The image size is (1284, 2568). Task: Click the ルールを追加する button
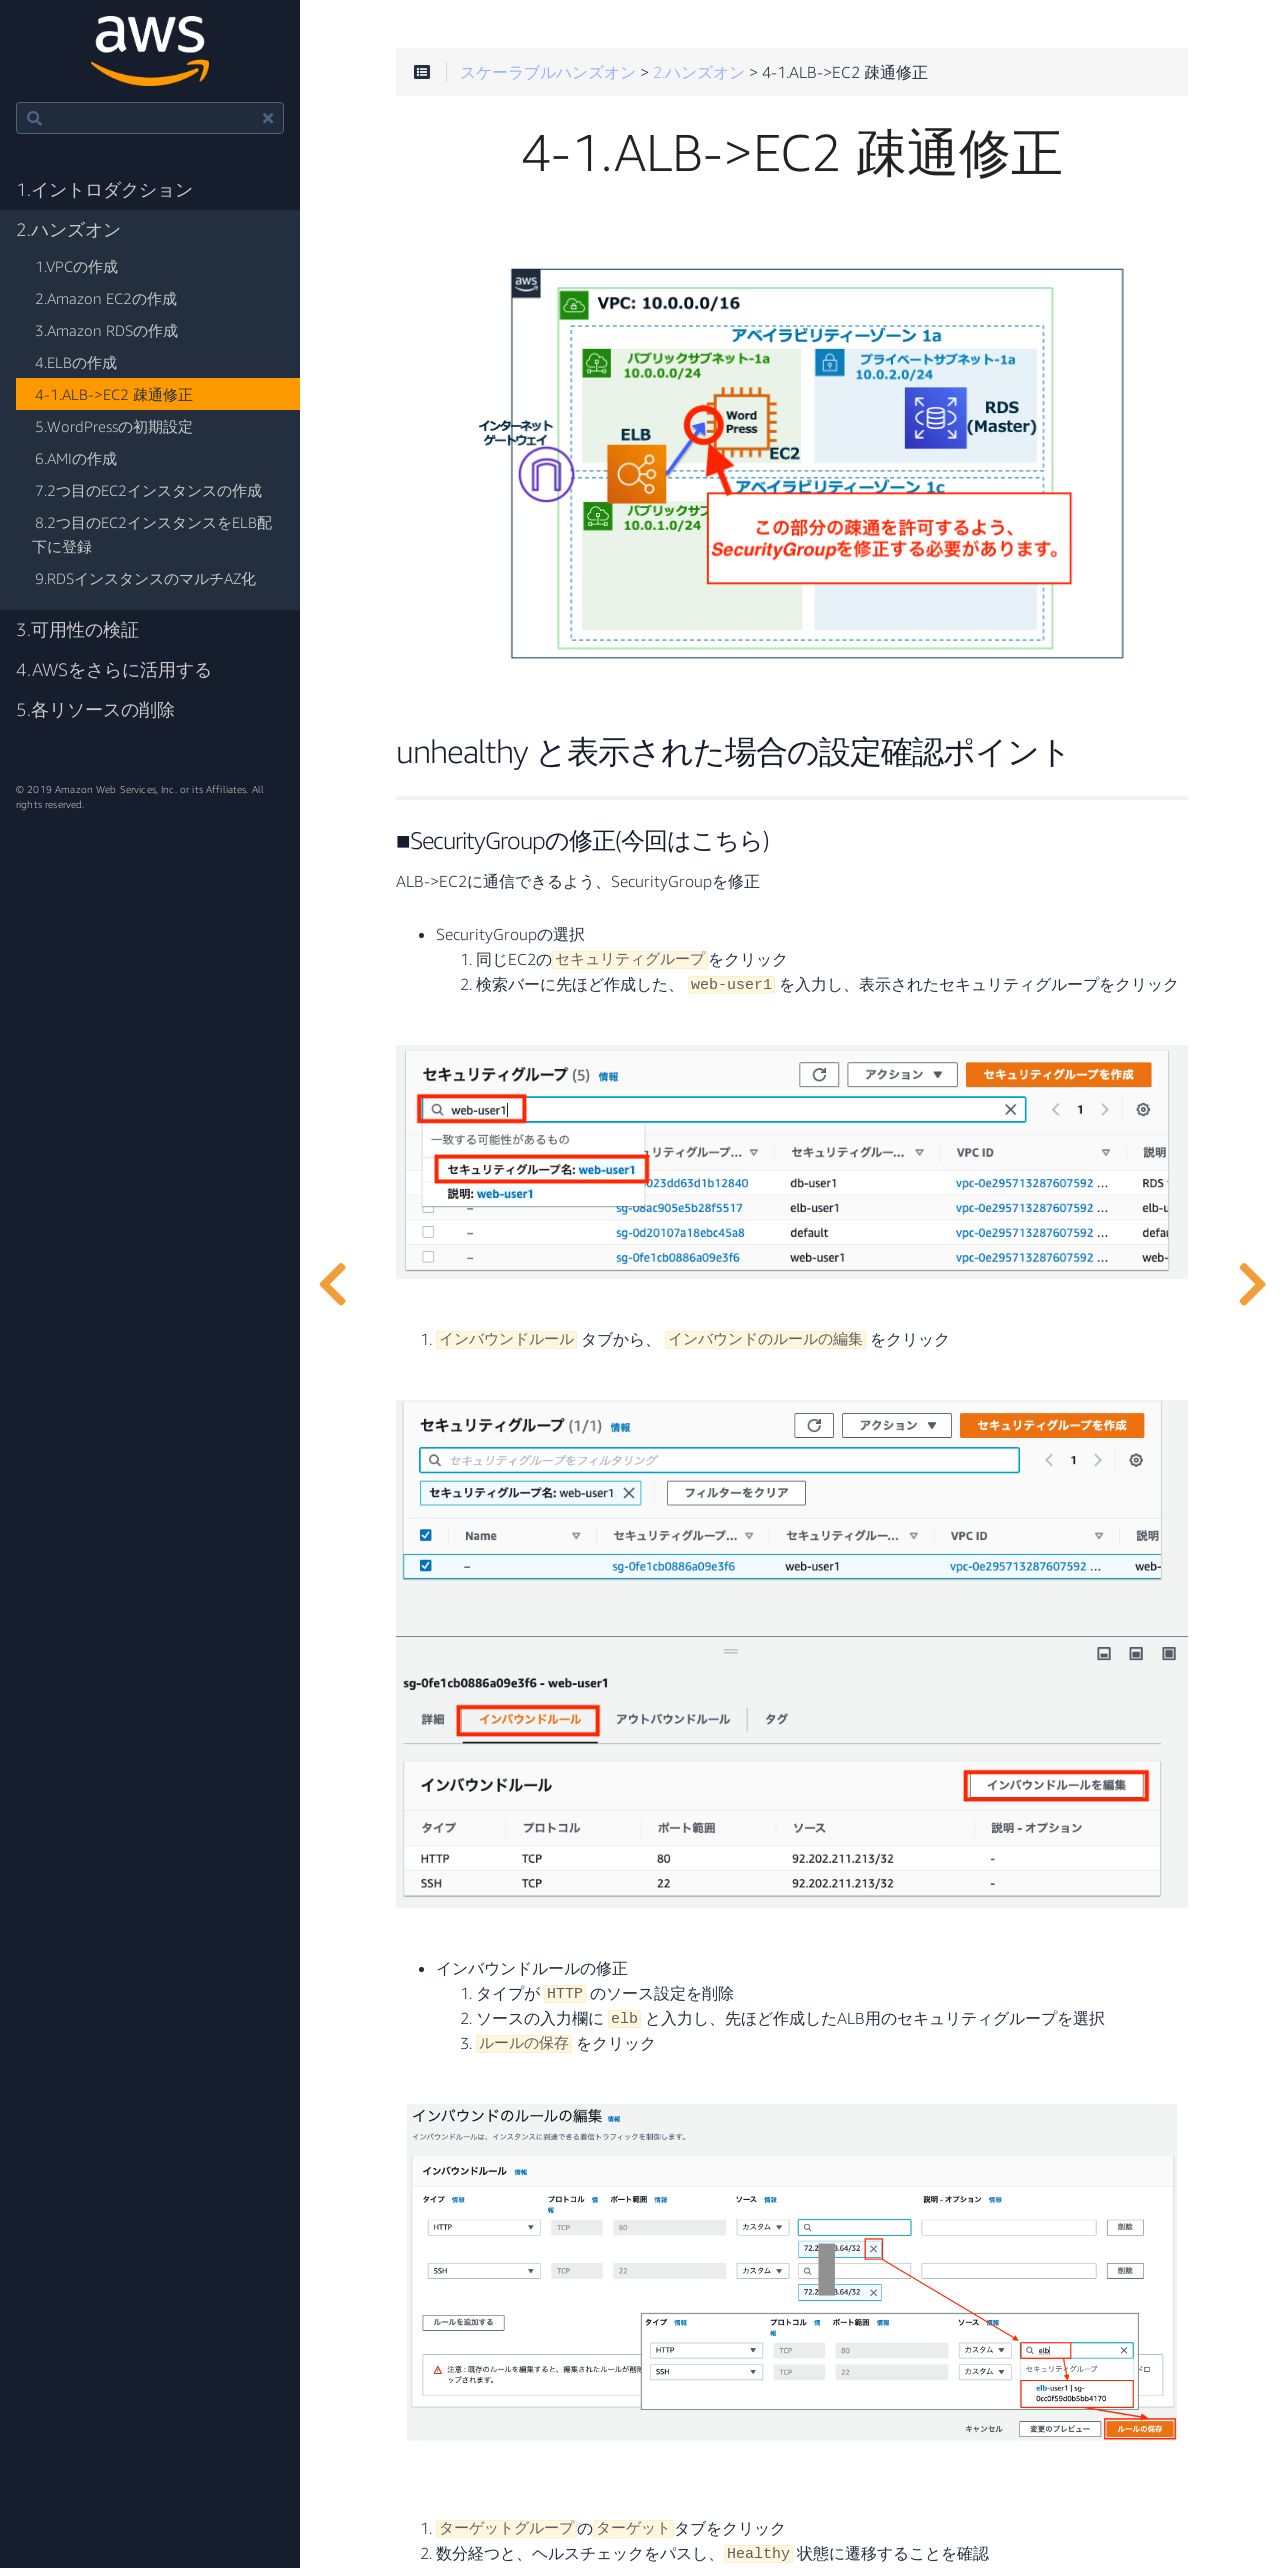coord(463,2323)
